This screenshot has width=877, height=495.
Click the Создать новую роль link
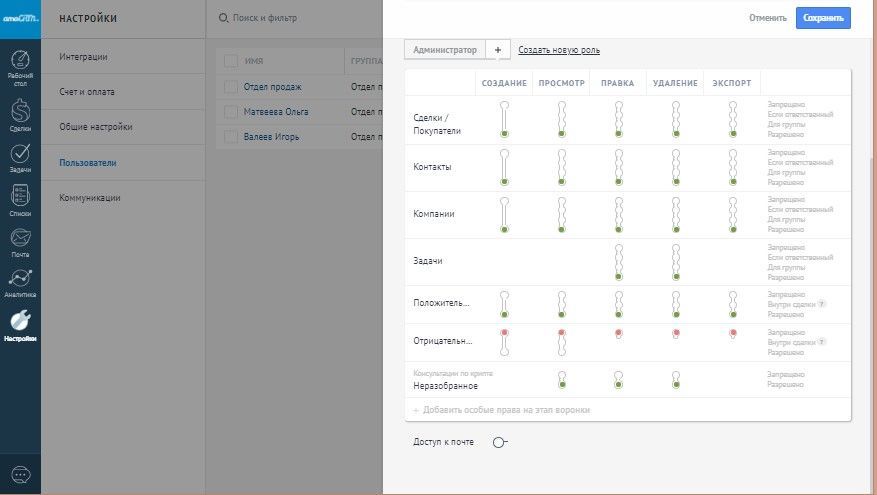(559, 50)
